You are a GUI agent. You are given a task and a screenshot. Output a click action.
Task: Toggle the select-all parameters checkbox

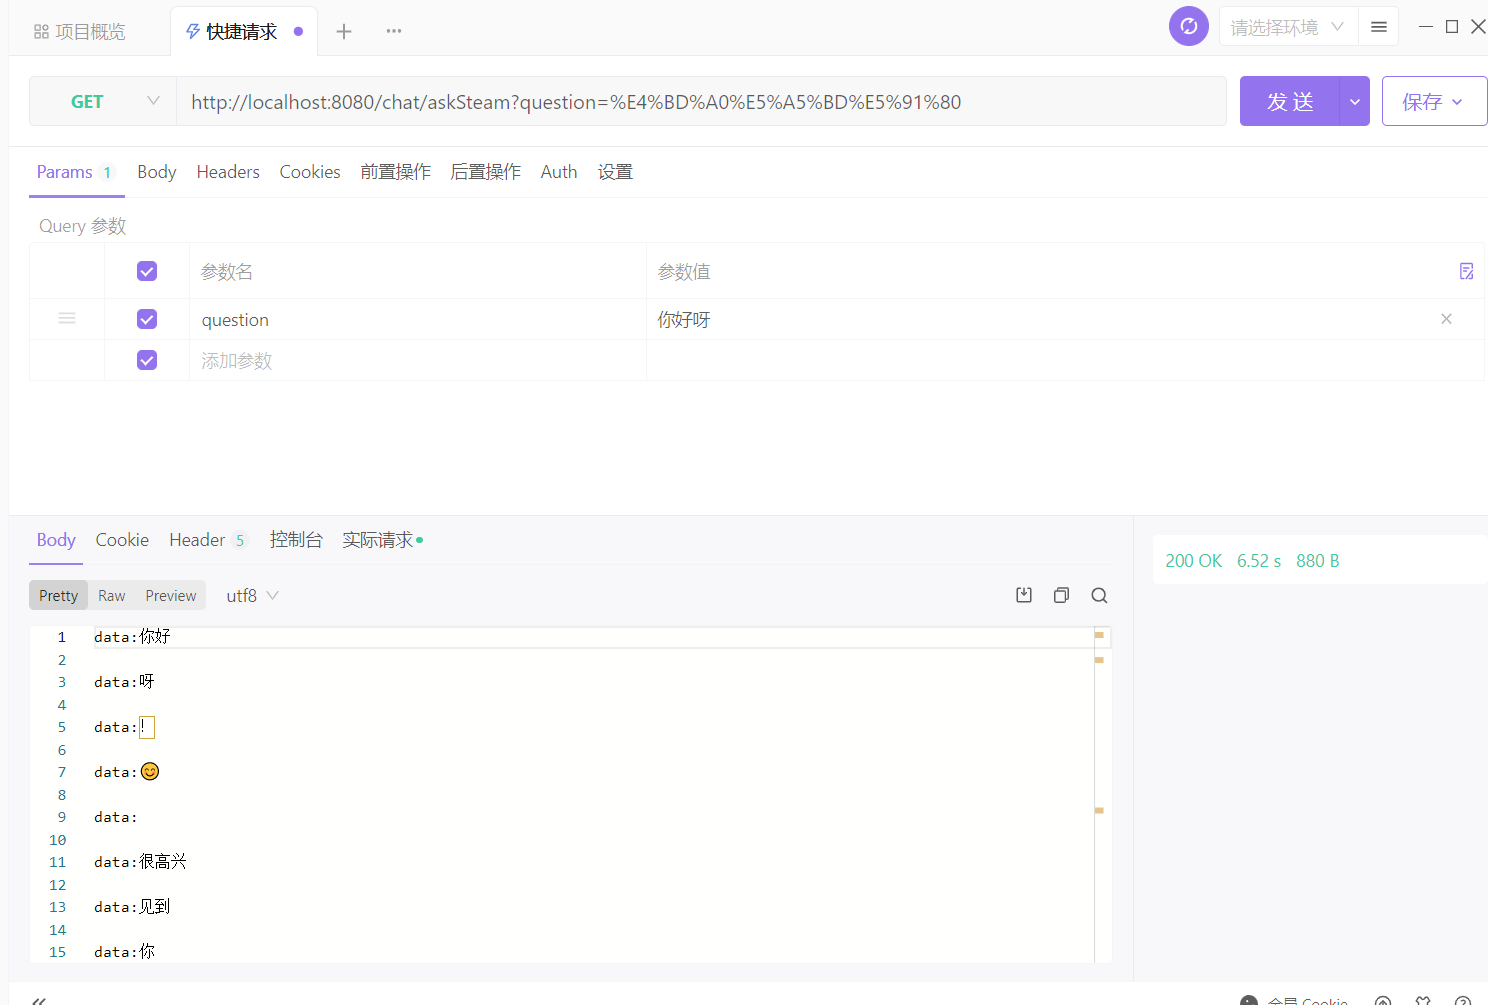147,271
